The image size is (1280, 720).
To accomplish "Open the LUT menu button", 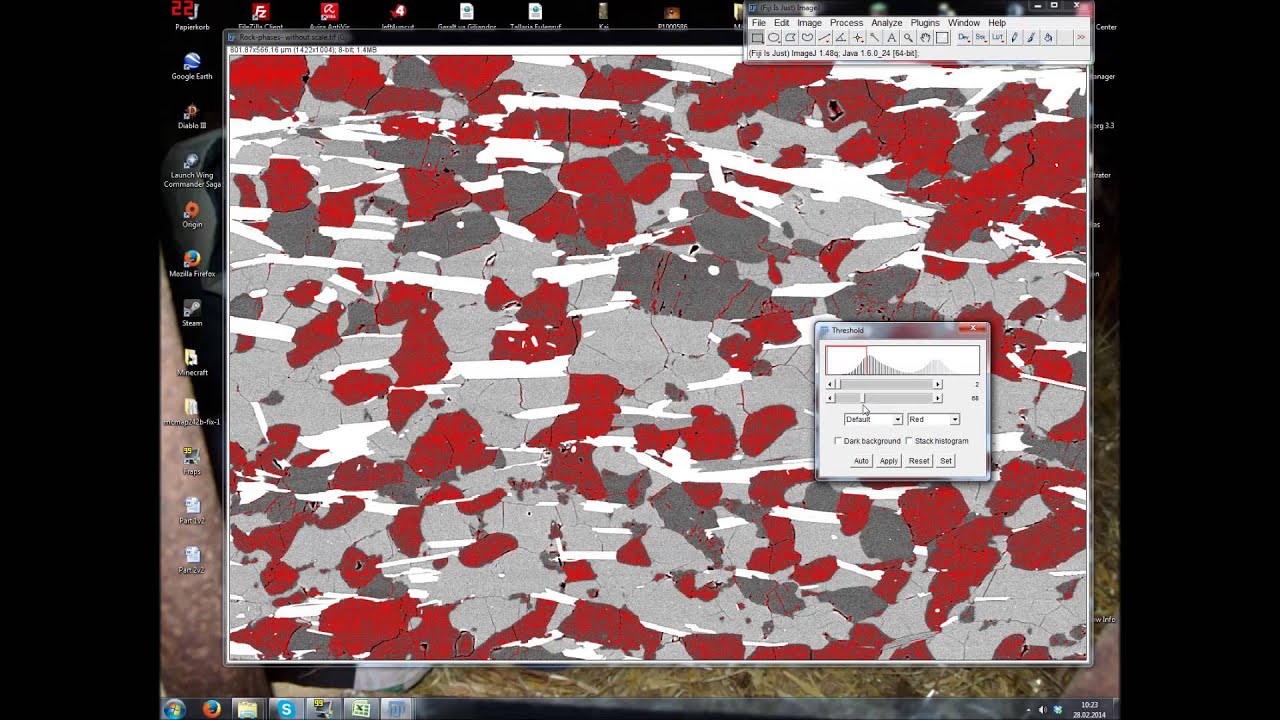I will coord(998,37).
